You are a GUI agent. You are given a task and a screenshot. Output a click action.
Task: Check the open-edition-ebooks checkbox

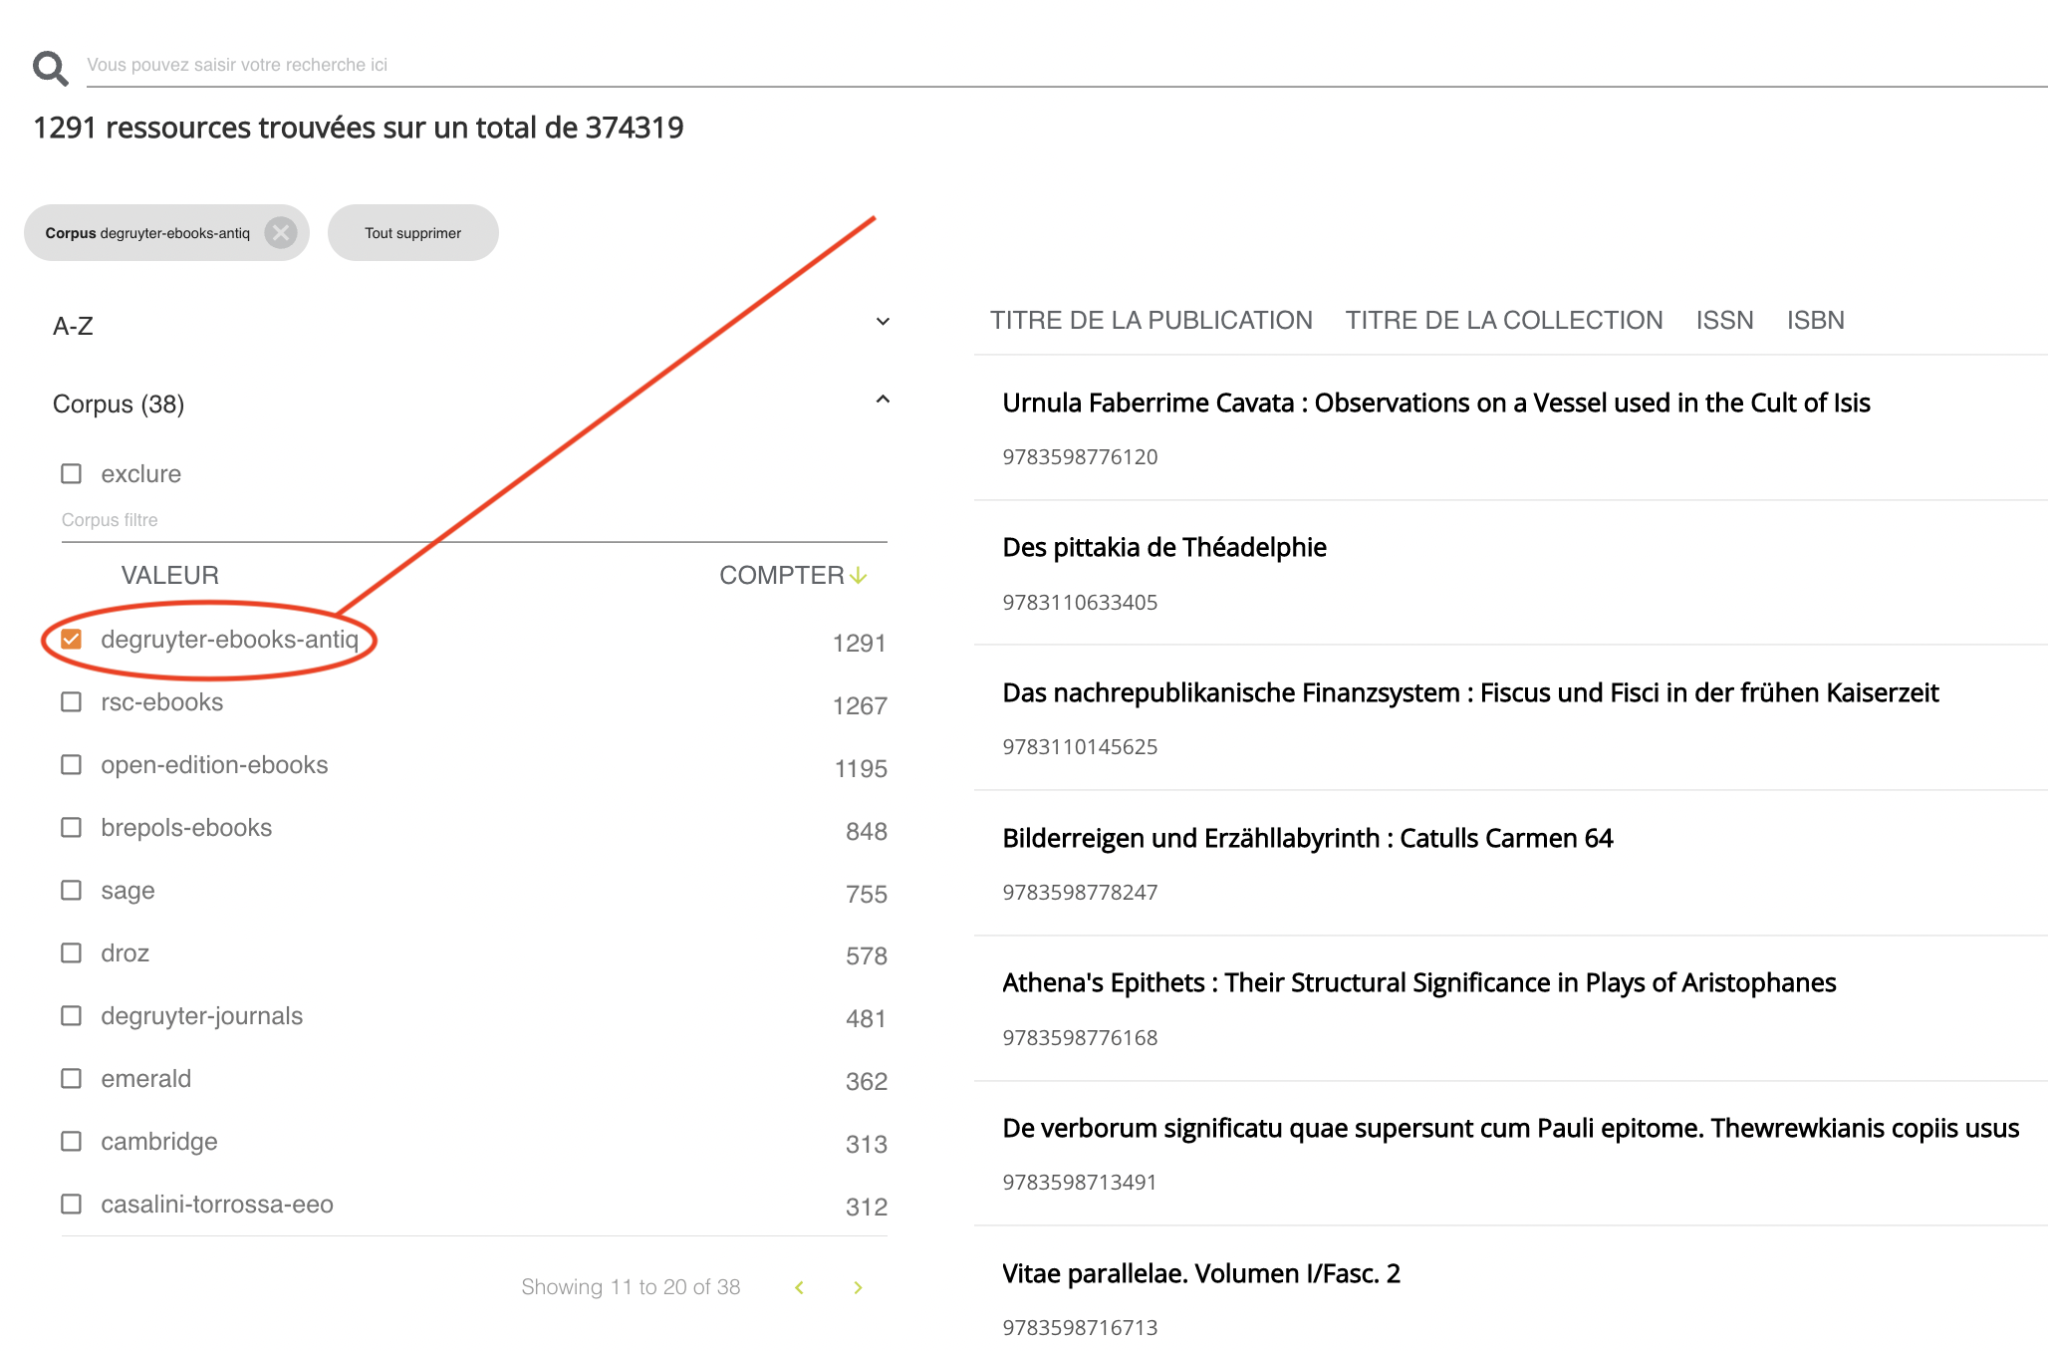pyautogui.click(x=71, y=765)
